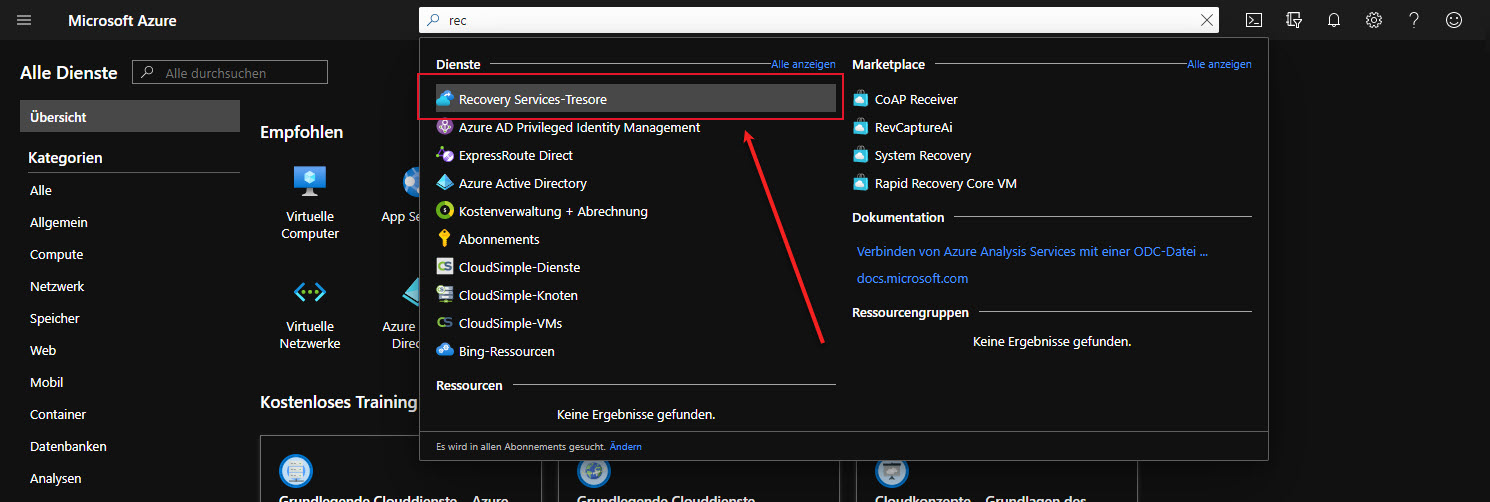This screenshot has height=502, width=1490.
Task: Click the Recovery Services-Tresore icon
Action: pos(446,99)
